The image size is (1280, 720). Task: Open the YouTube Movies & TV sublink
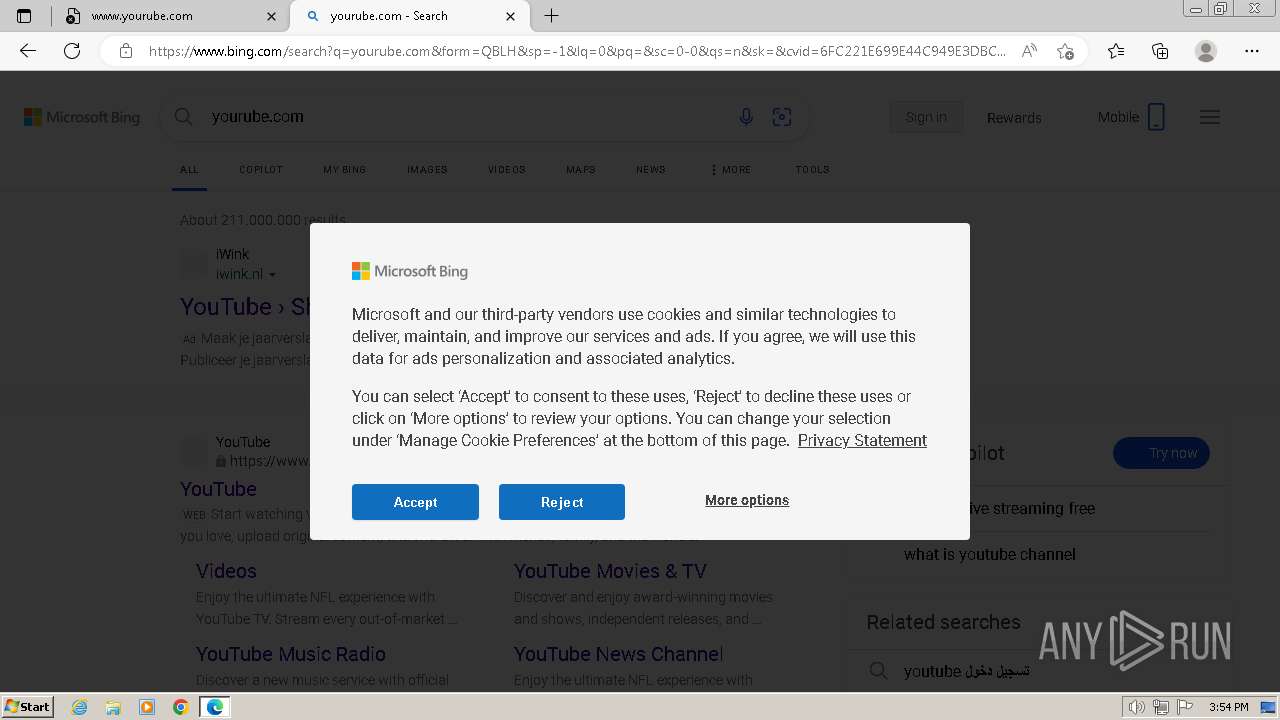click(x=610, y=571)
